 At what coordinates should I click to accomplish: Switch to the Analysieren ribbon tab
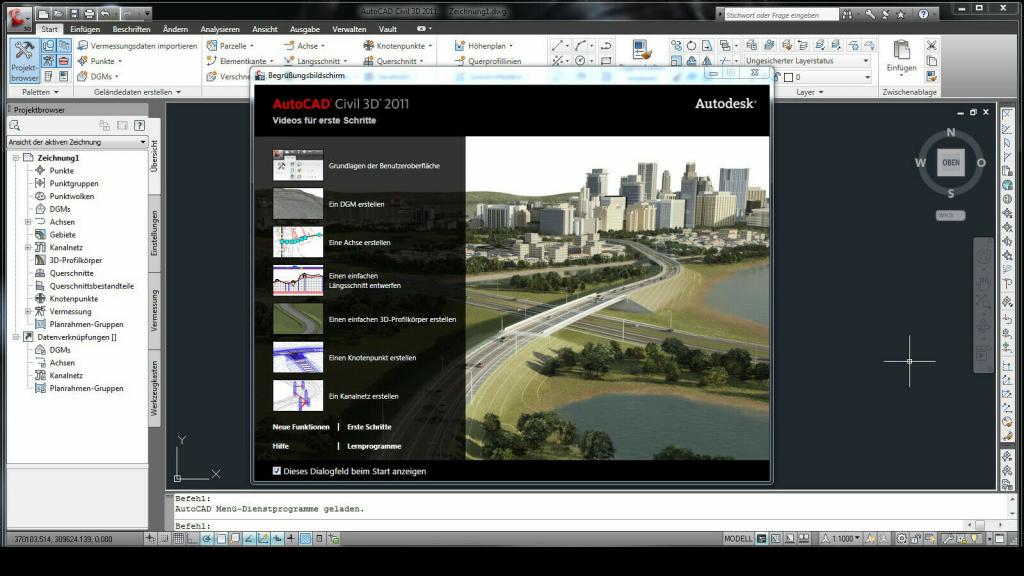coord(220,29)
